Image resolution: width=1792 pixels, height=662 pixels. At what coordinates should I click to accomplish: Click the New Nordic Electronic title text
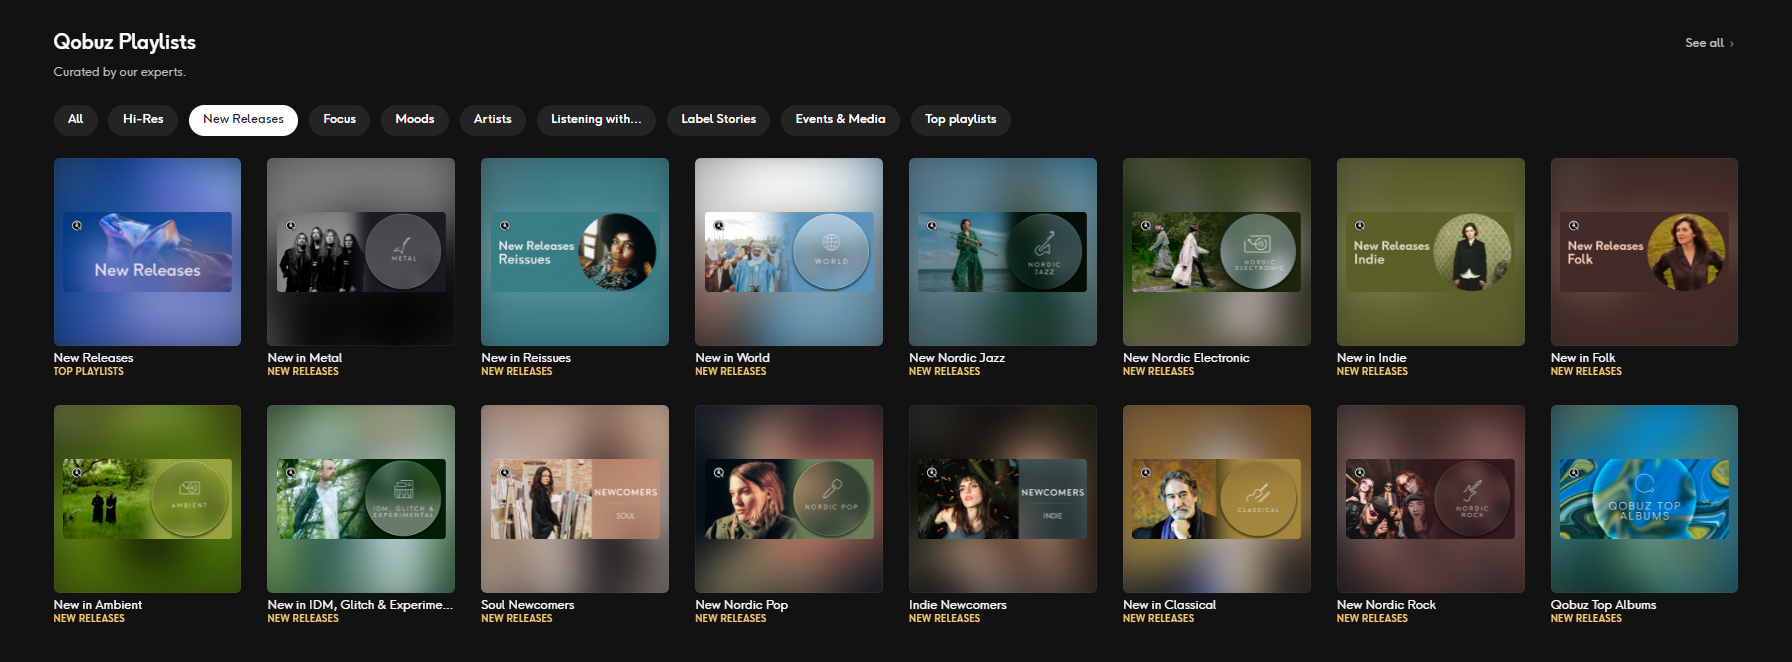(x=1186, y=358)
